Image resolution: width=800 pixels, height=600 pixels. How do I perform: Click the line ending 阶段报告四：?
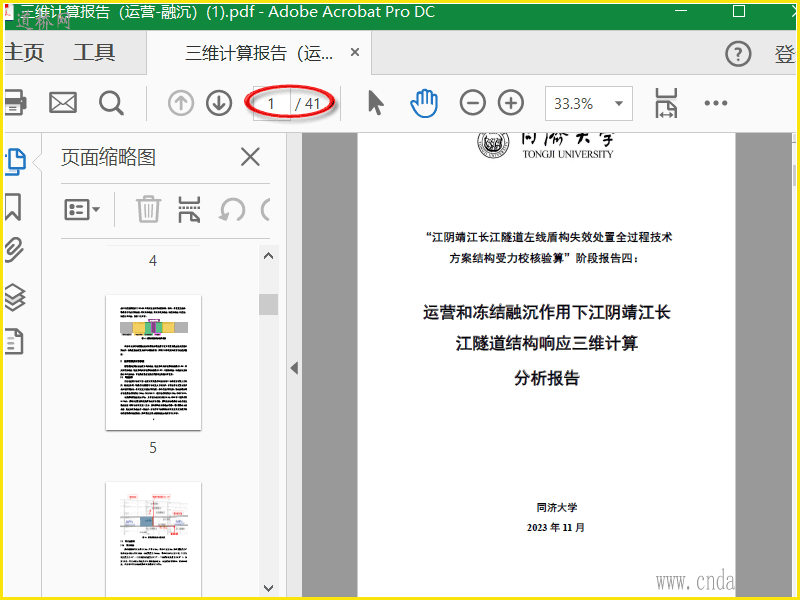click(x=544, y=258)
